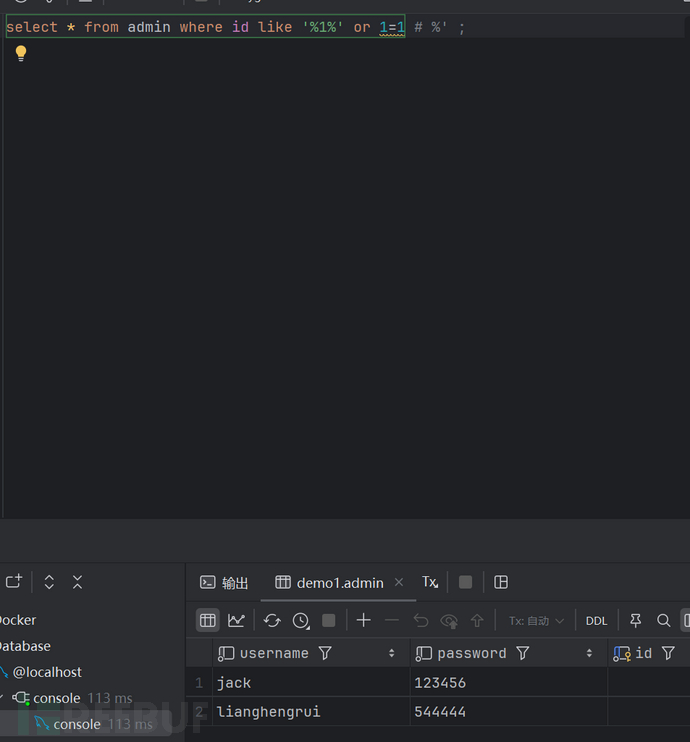Preview pending changes eye icon
The height and width of the screenshot is (742, 690).
pyautogui.click(x=449, y=620)
